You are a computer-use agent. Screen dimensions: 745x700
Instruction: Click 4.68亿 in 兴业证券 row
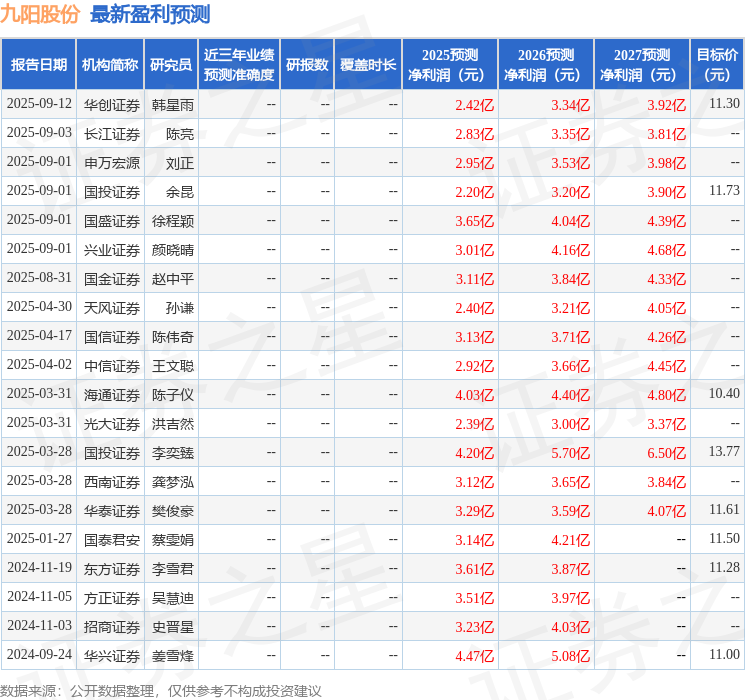666,250
